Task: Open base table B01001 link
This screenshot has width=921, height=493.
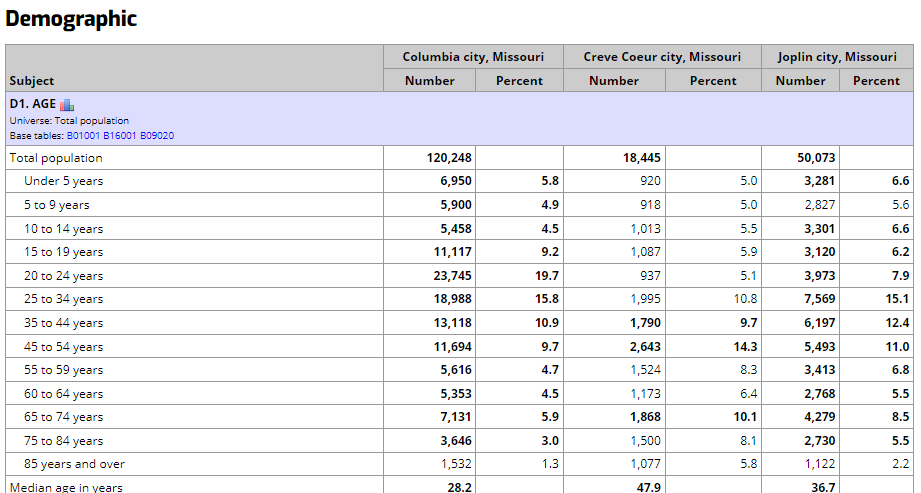Action: pos(83,135)
